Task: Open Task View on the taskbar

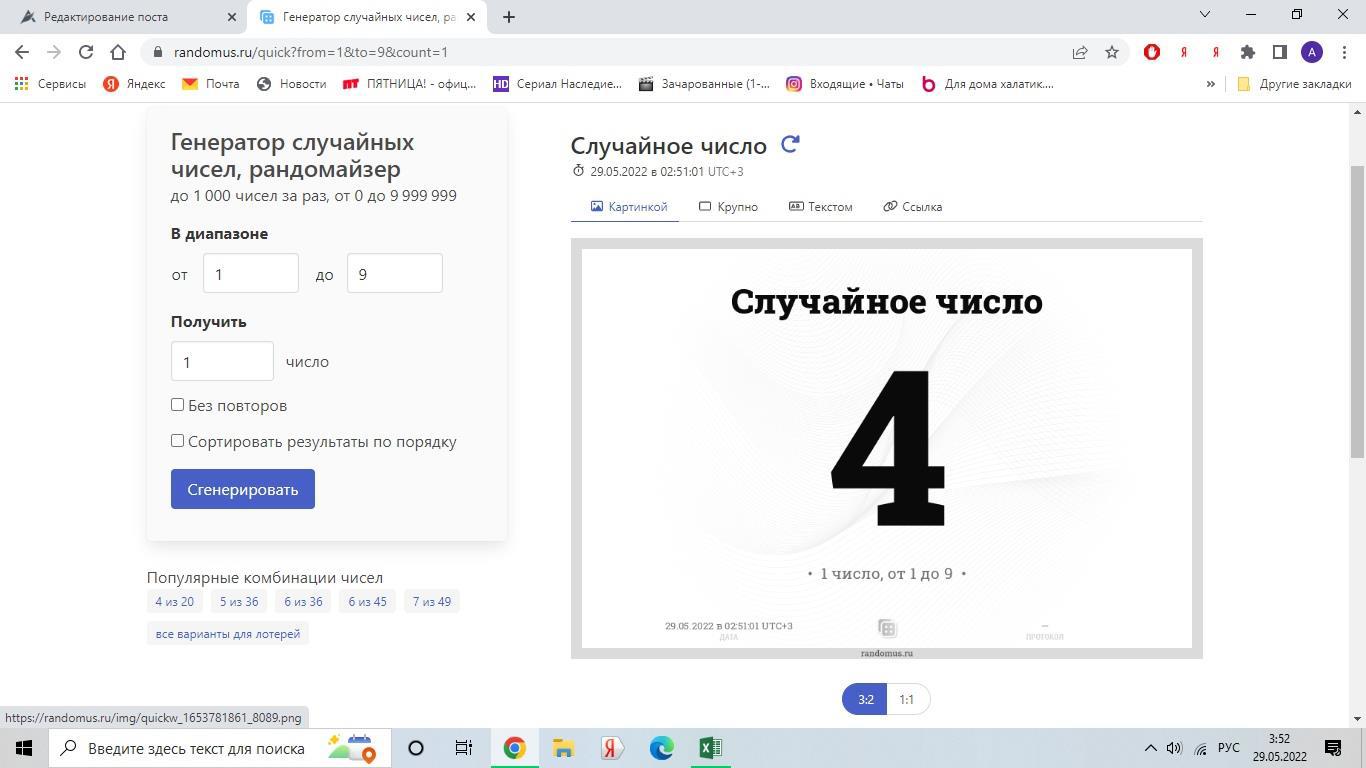Action: click(464, 748)
